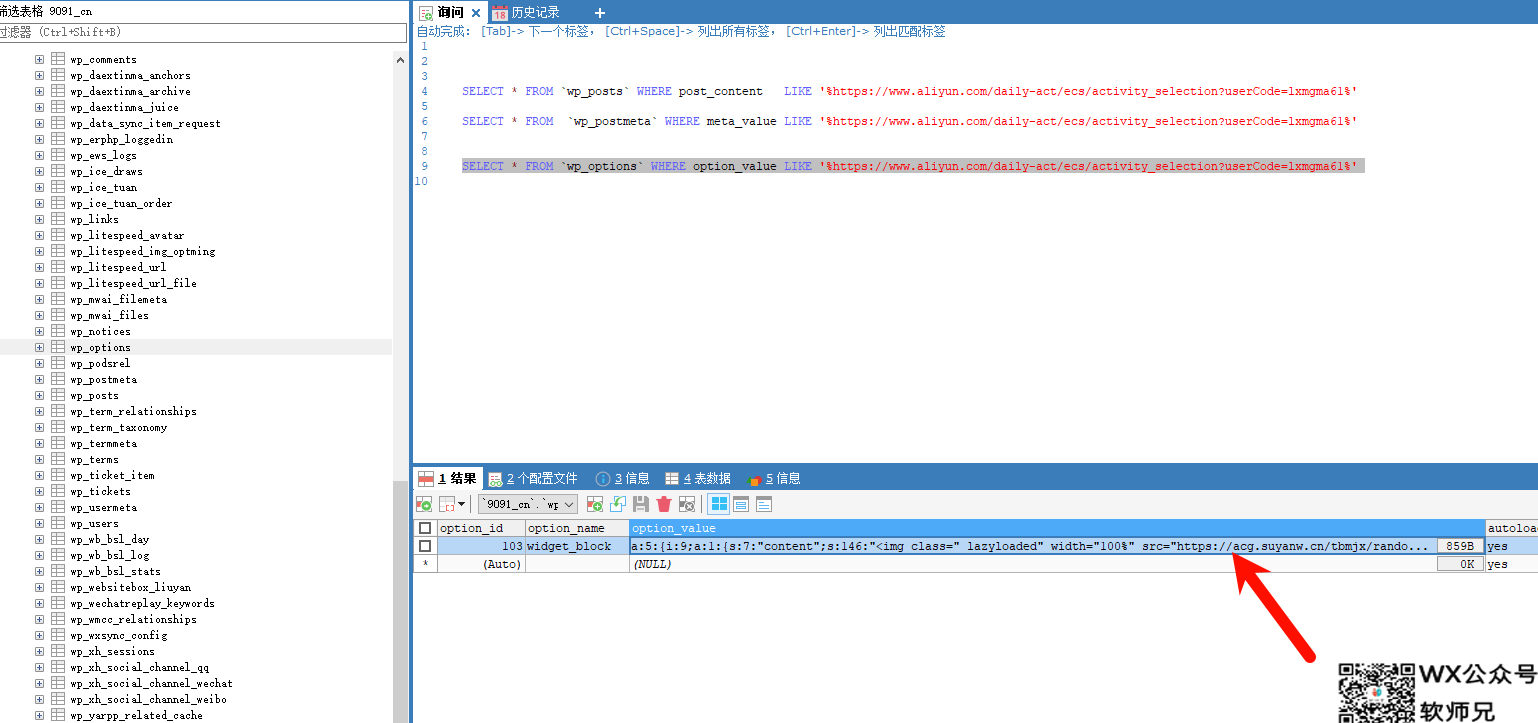Screen dimensions: 1538x723
Task: Click the table icon beside wp_comments
Action: pos(58,59)
